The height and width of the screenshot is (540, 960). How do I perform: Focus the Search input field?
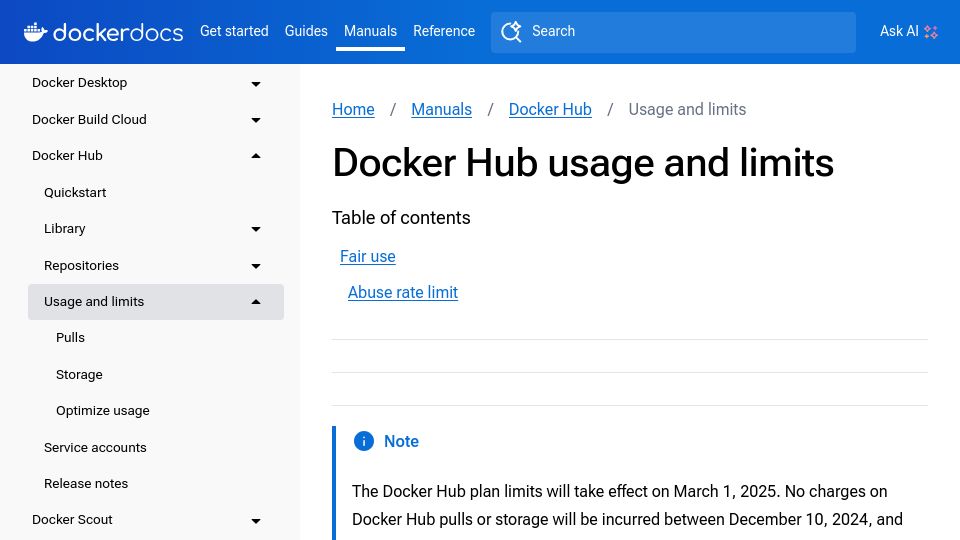(x=673, y=32)
